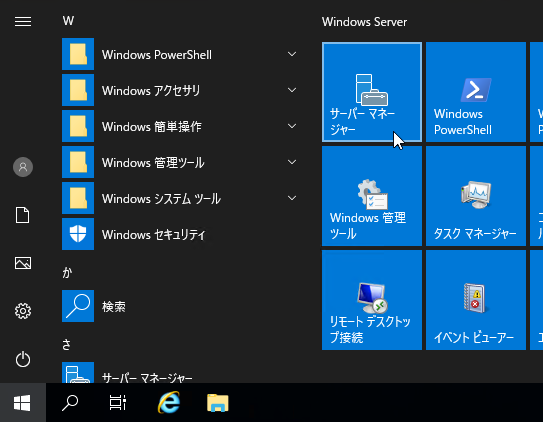Screen dimensions: 543x422
Task: Launch Internet Explorer from the taskbar
Action: [169, 403]
